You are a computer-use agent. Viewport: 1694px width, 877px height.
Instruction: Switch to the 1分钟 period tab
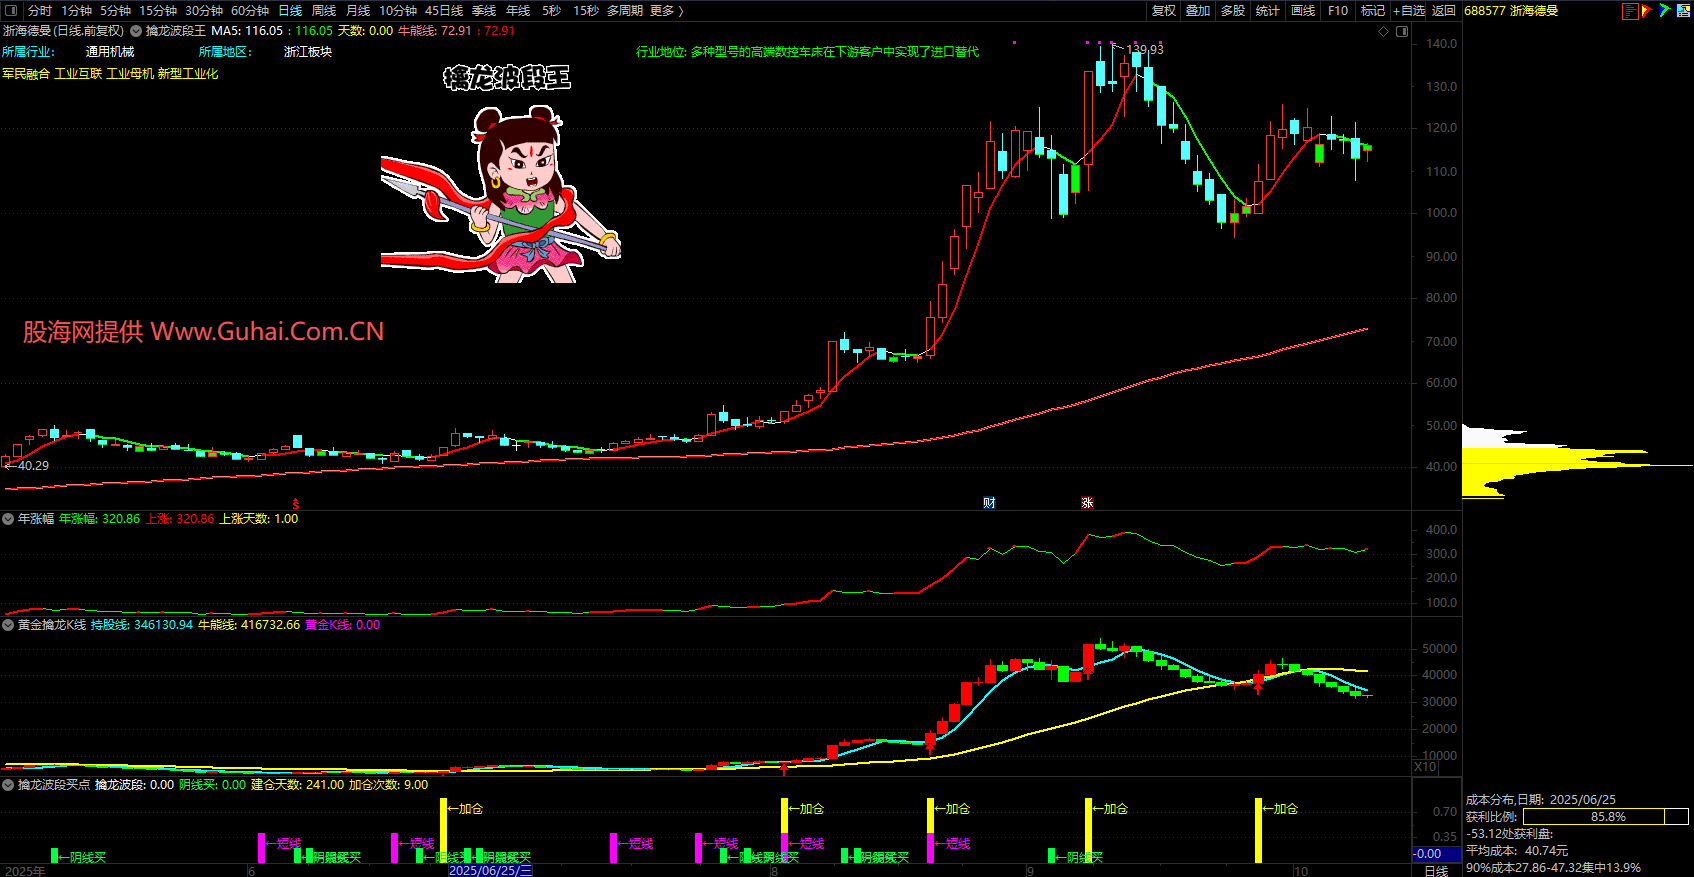[77, 11]
